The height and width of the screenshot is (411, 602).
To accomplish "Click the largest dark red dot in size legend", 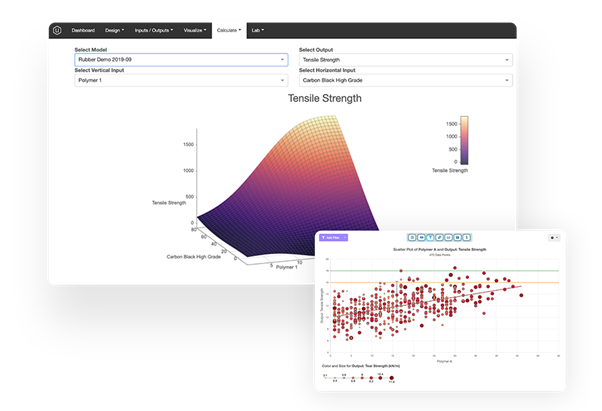I will 391,378.
